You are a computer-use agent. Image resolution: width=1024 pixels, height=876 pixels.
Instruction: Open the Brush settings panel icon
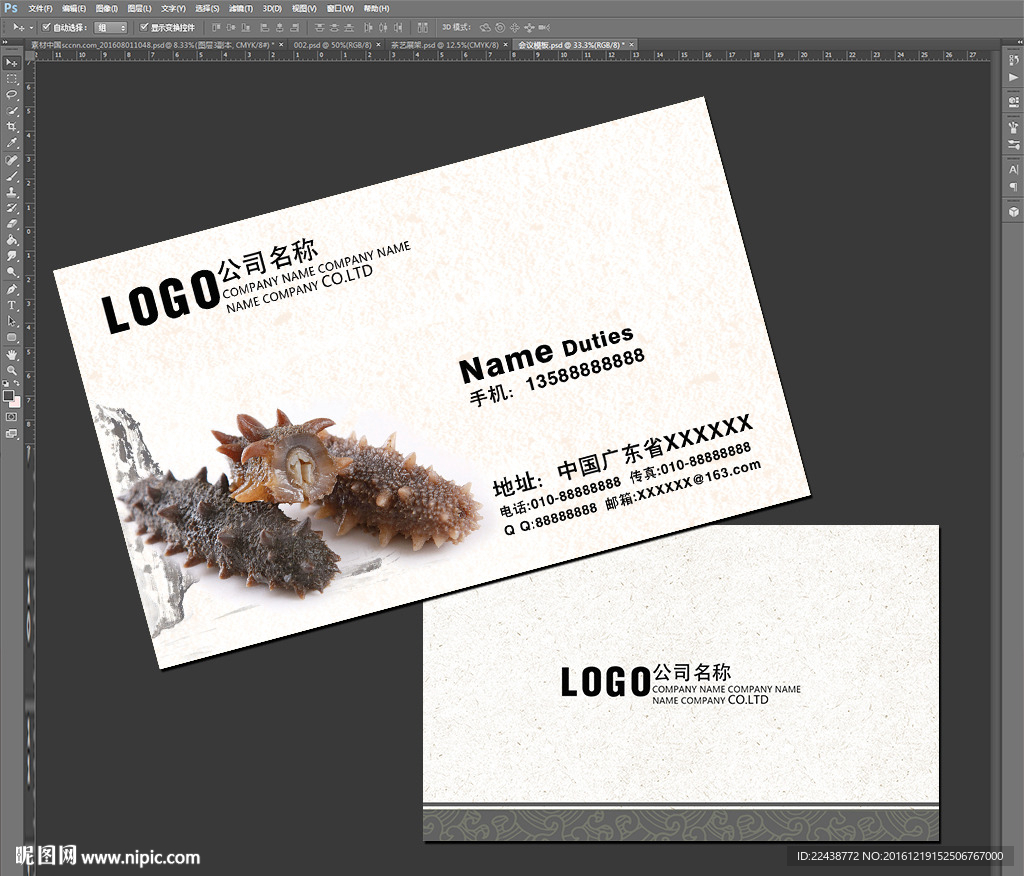pyautogui.click(x=1013, y=144)
